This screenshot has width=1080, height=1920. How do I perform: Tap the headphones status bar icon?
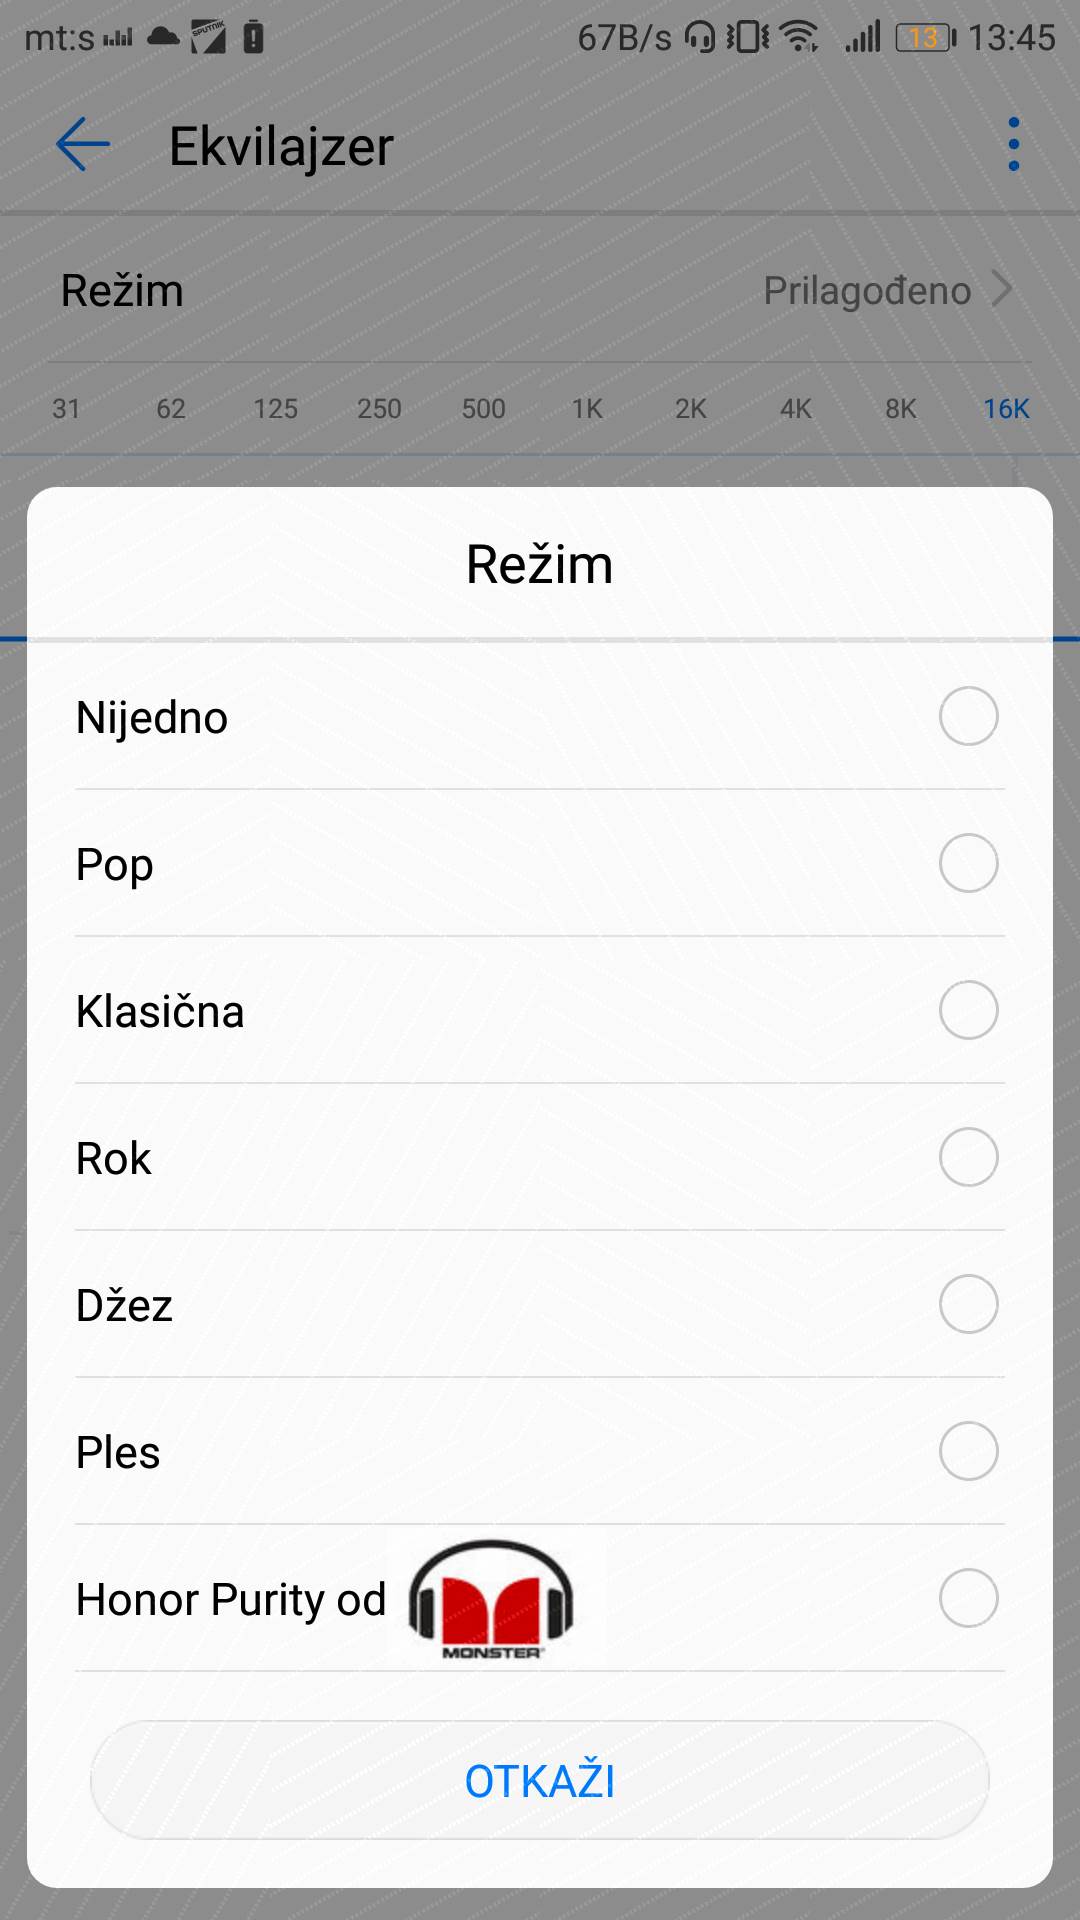[700, 38]
